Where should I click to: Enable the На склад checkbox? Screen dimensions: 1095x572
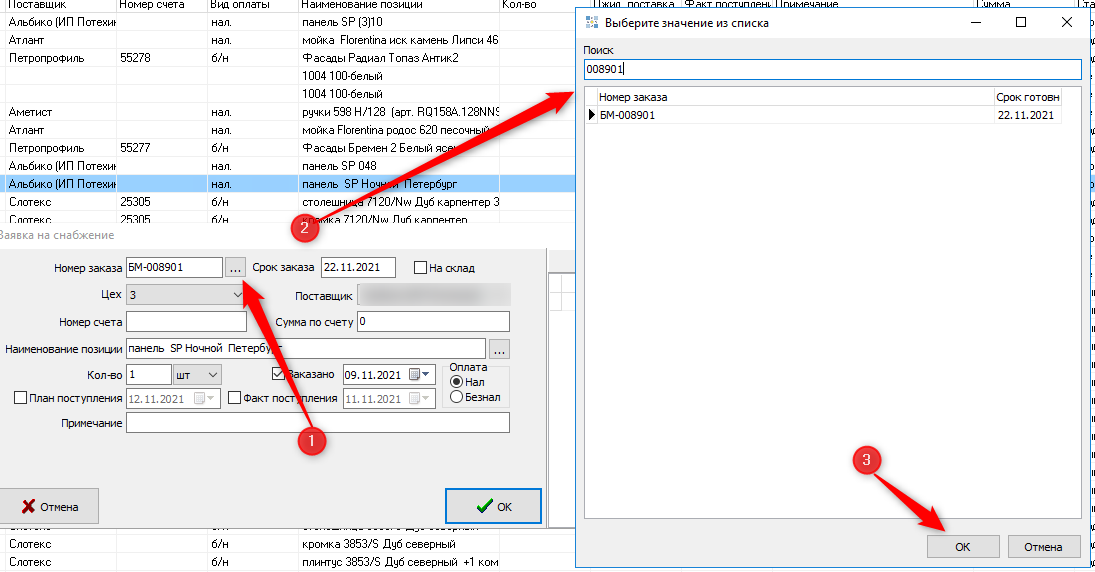(x=421, y=268)
